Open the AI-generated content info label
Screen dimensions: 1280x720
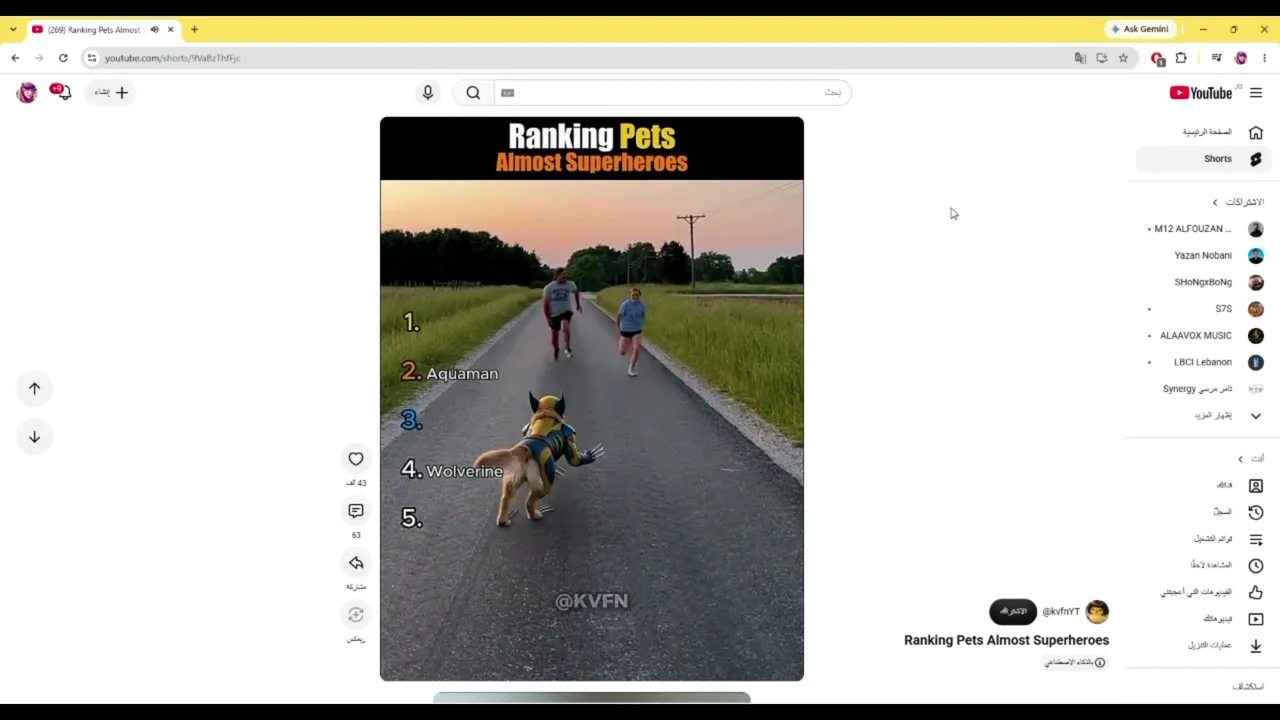point(1075,663)
